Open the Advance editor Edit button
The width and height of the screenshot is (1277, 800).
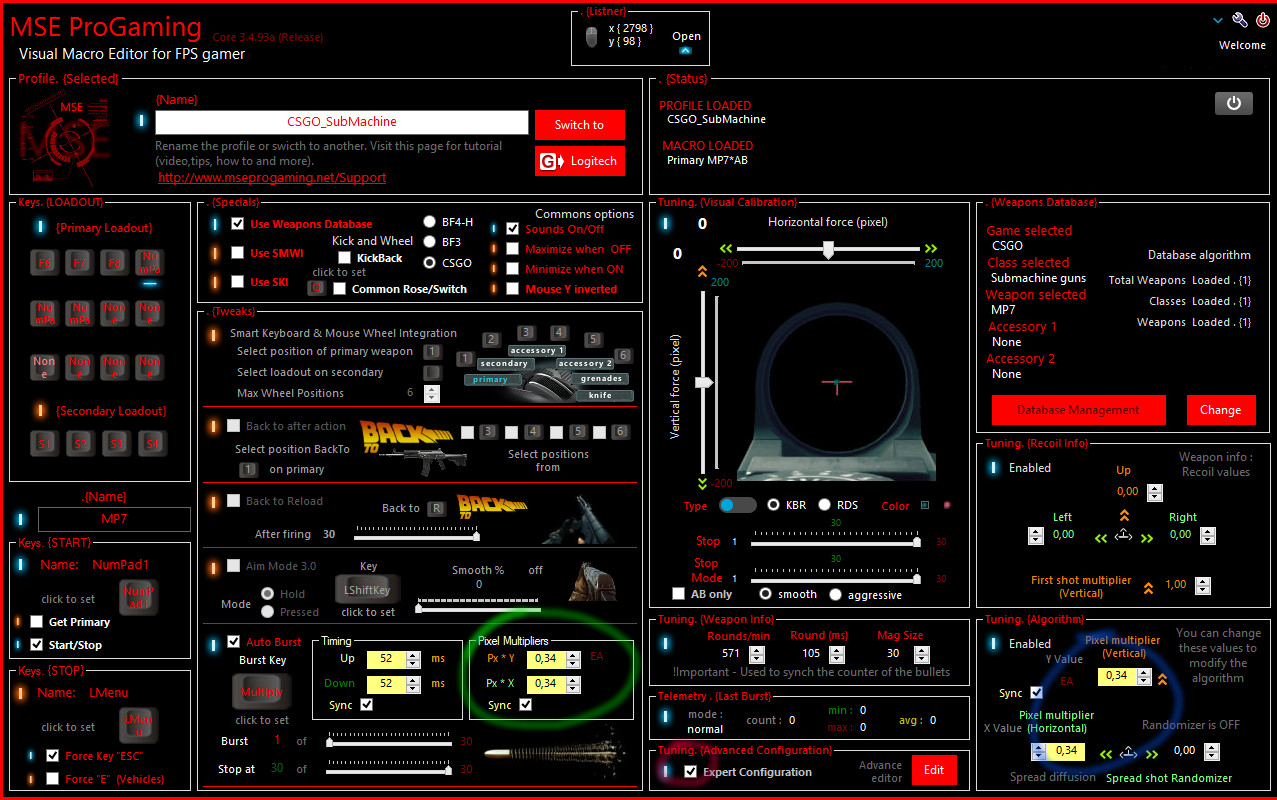point(934,770)
